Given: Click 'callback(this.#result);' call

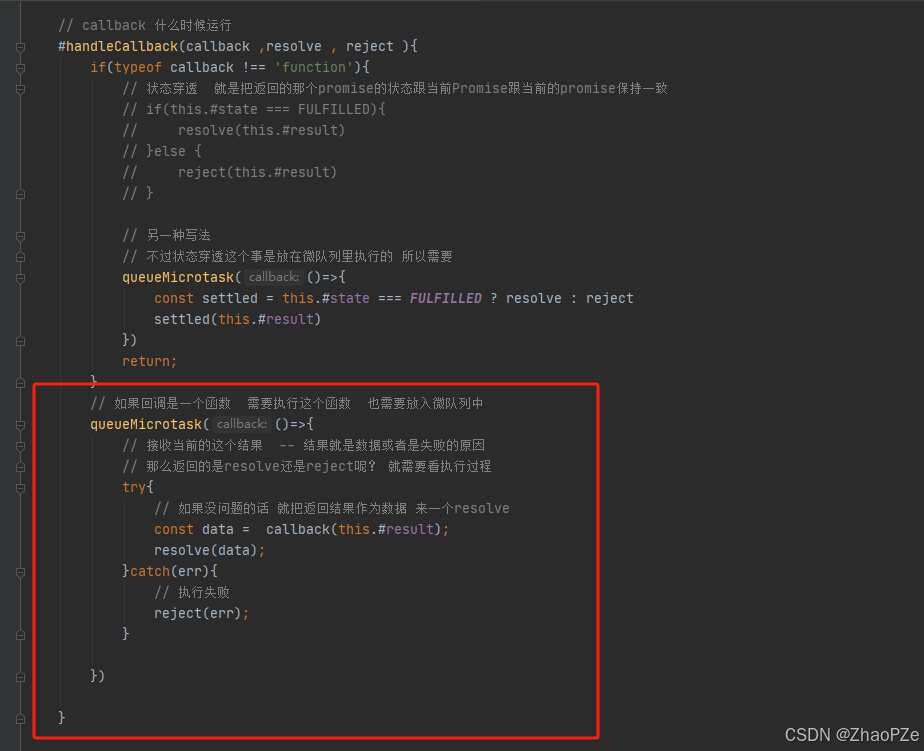Looking at the screenshot, I should click(x=357, y=529).
